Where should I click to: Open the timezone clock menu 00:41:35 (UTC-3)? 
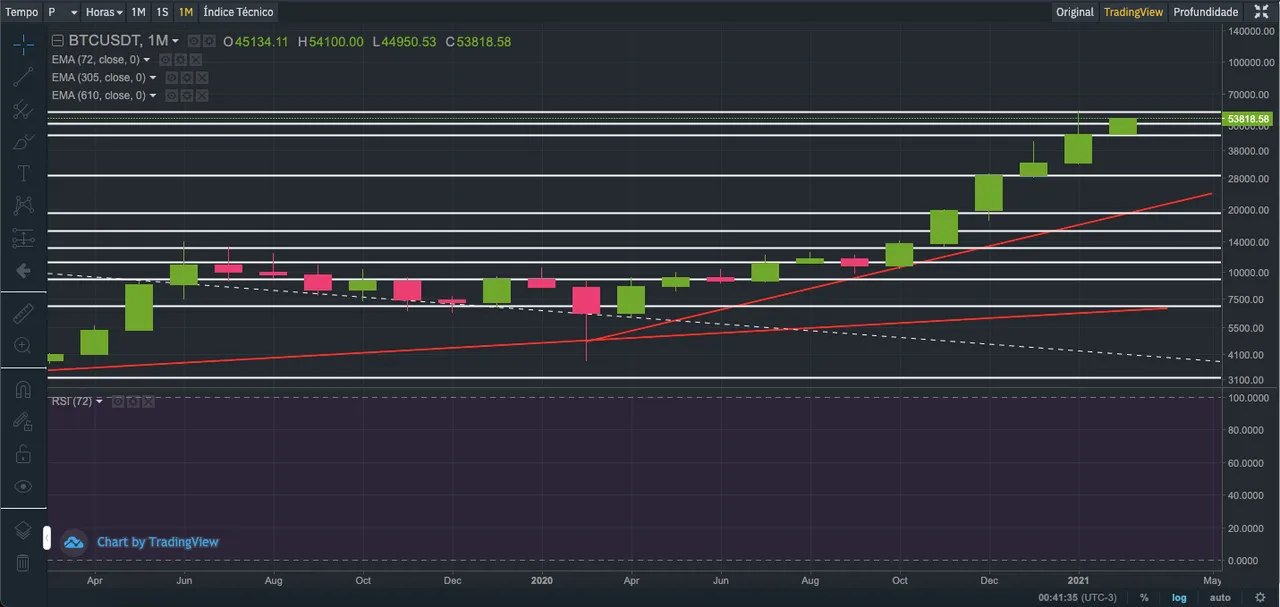point(1077,597)
